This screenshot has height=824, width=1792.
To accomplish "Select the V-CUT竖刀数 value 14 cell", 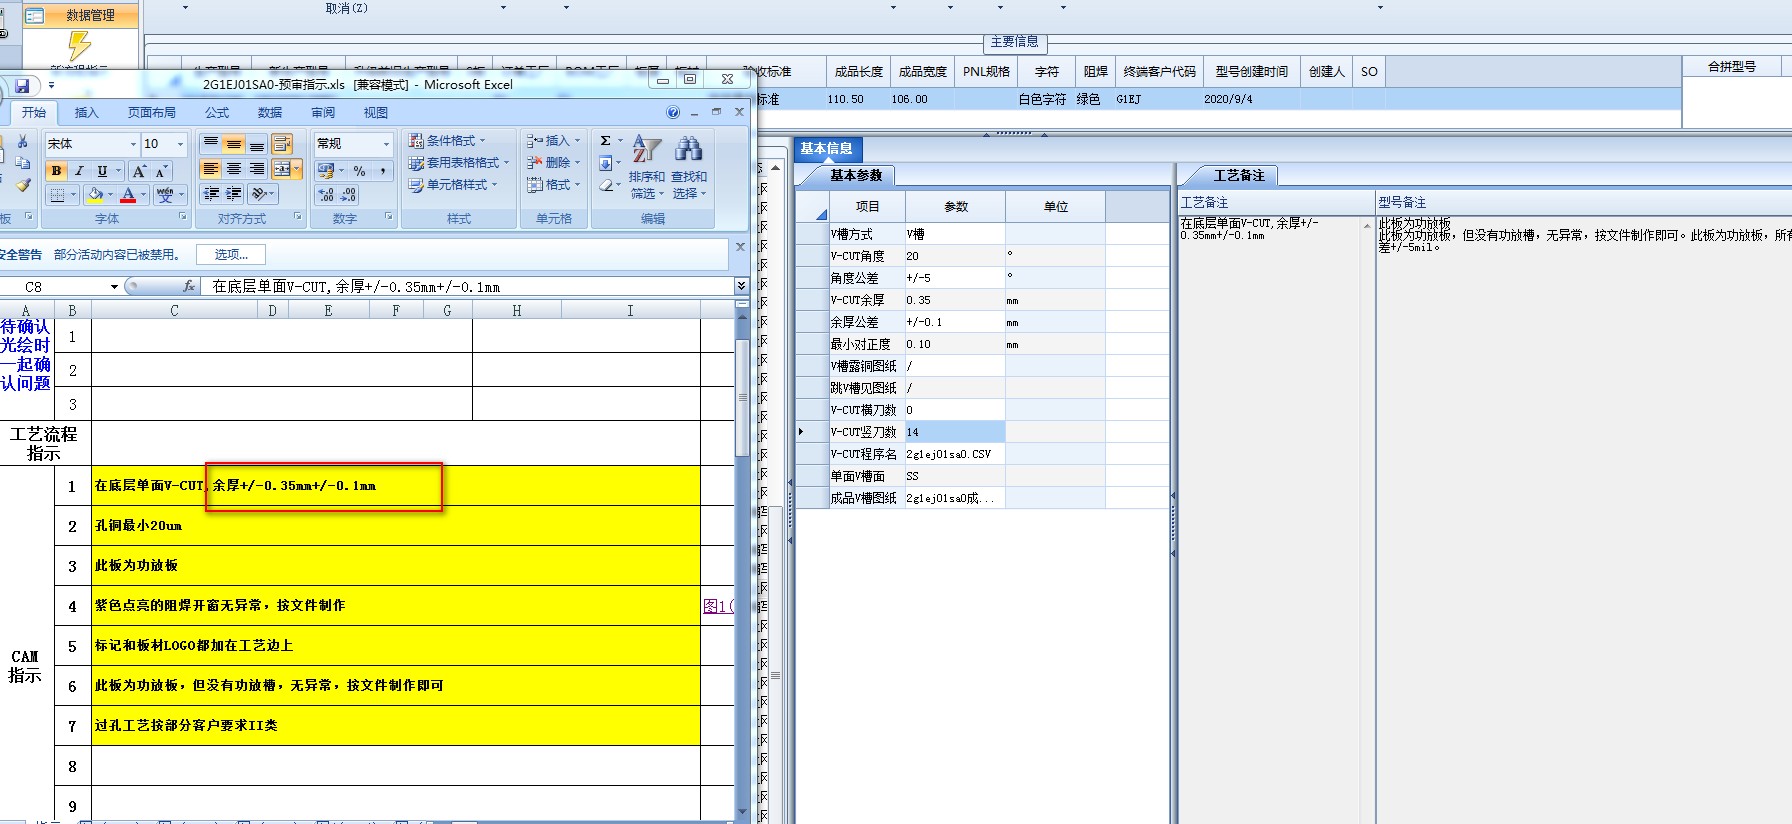I will point(955,432).
